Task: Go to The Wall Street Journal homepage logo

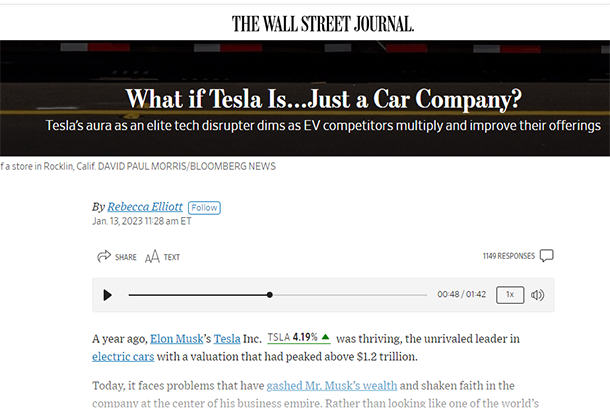Action: tap(323, 24)
